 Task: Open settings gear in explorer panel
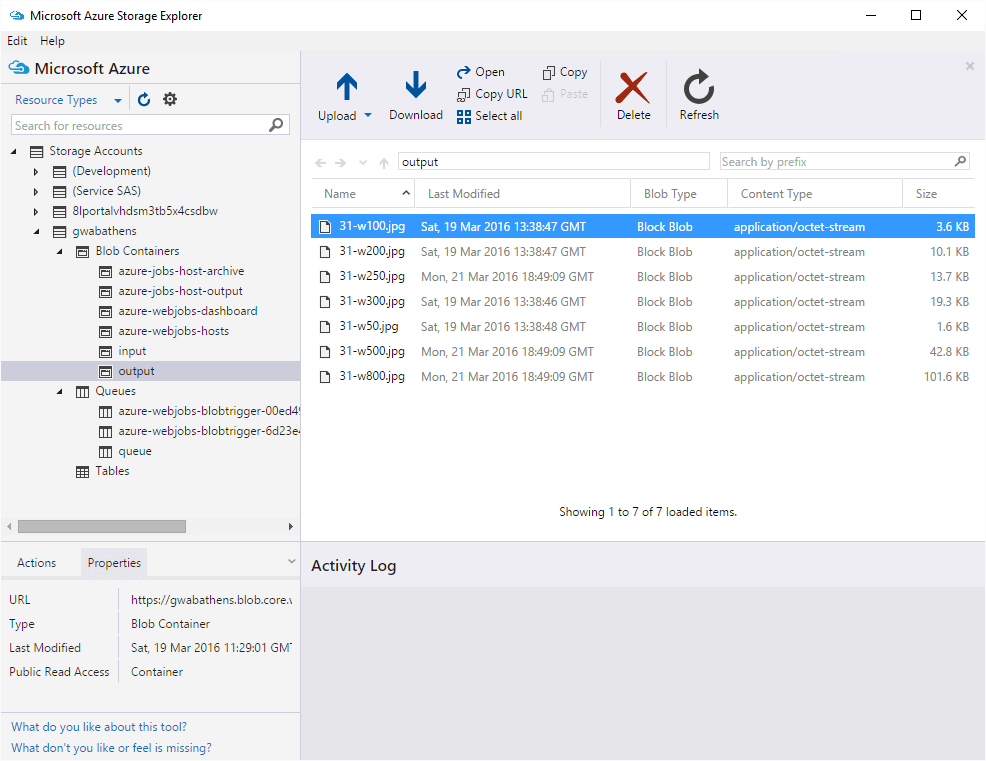pyautogui.click(x=170, y=99)
